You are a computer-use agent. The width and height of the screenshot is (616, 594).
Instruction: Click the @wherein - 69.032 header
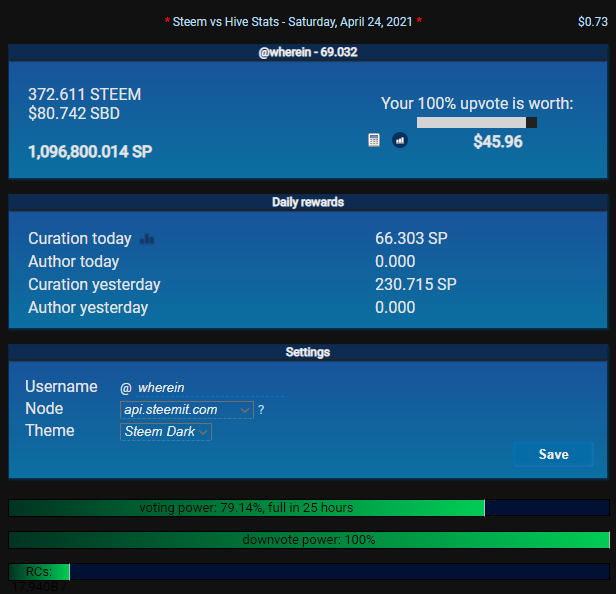click(x=308, y=52)
